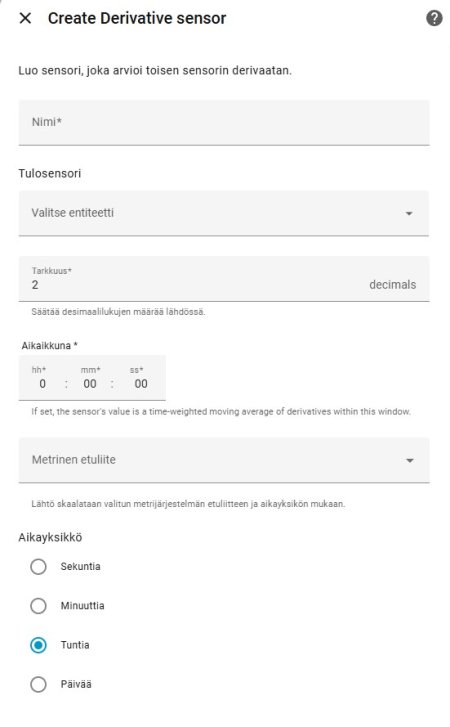Viewport: 450px width, 727px height.
Task: Select the Sekuntia label text
Action: (80, 567)
